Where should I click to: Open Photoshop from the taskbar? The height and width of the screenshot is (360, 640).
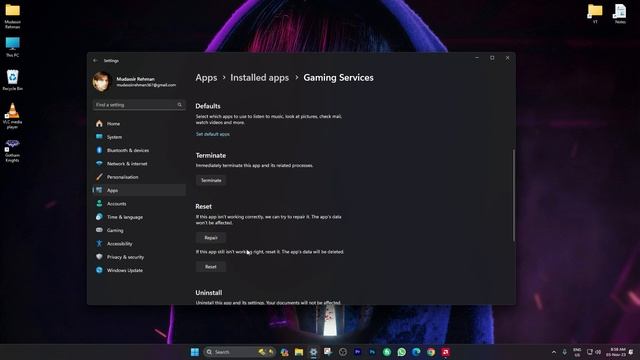pyautogui.click(x=372, y=352)
